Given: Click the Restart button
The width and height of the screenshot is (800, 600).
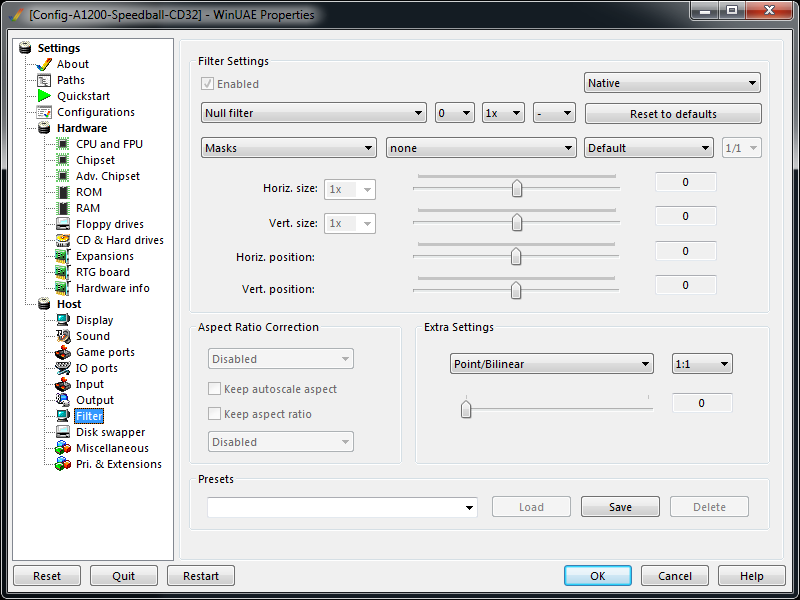Looking at the screenshot, I should (x=201, y=576).
